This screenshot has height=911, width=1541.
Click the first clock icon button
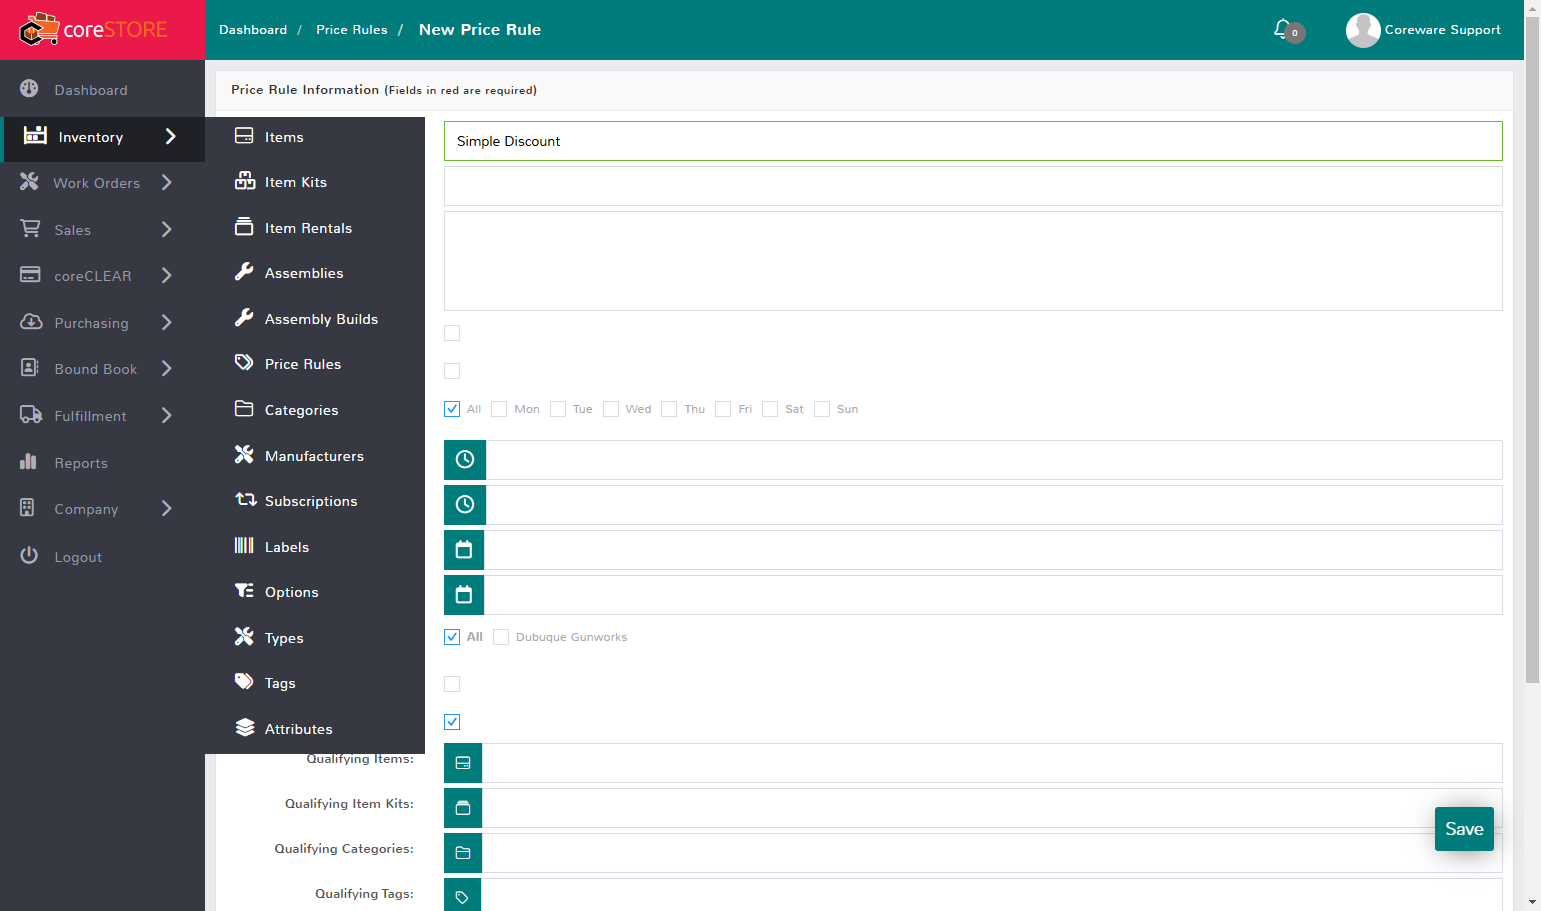[465, 460]
